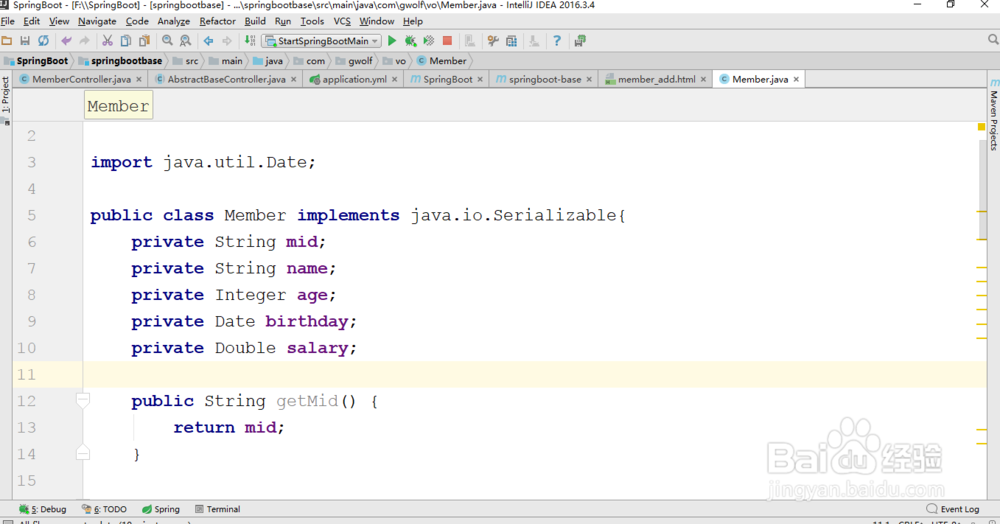Open the VCS menu
The width and height of the screenshot is (1000, 524).
coord(342,21)
